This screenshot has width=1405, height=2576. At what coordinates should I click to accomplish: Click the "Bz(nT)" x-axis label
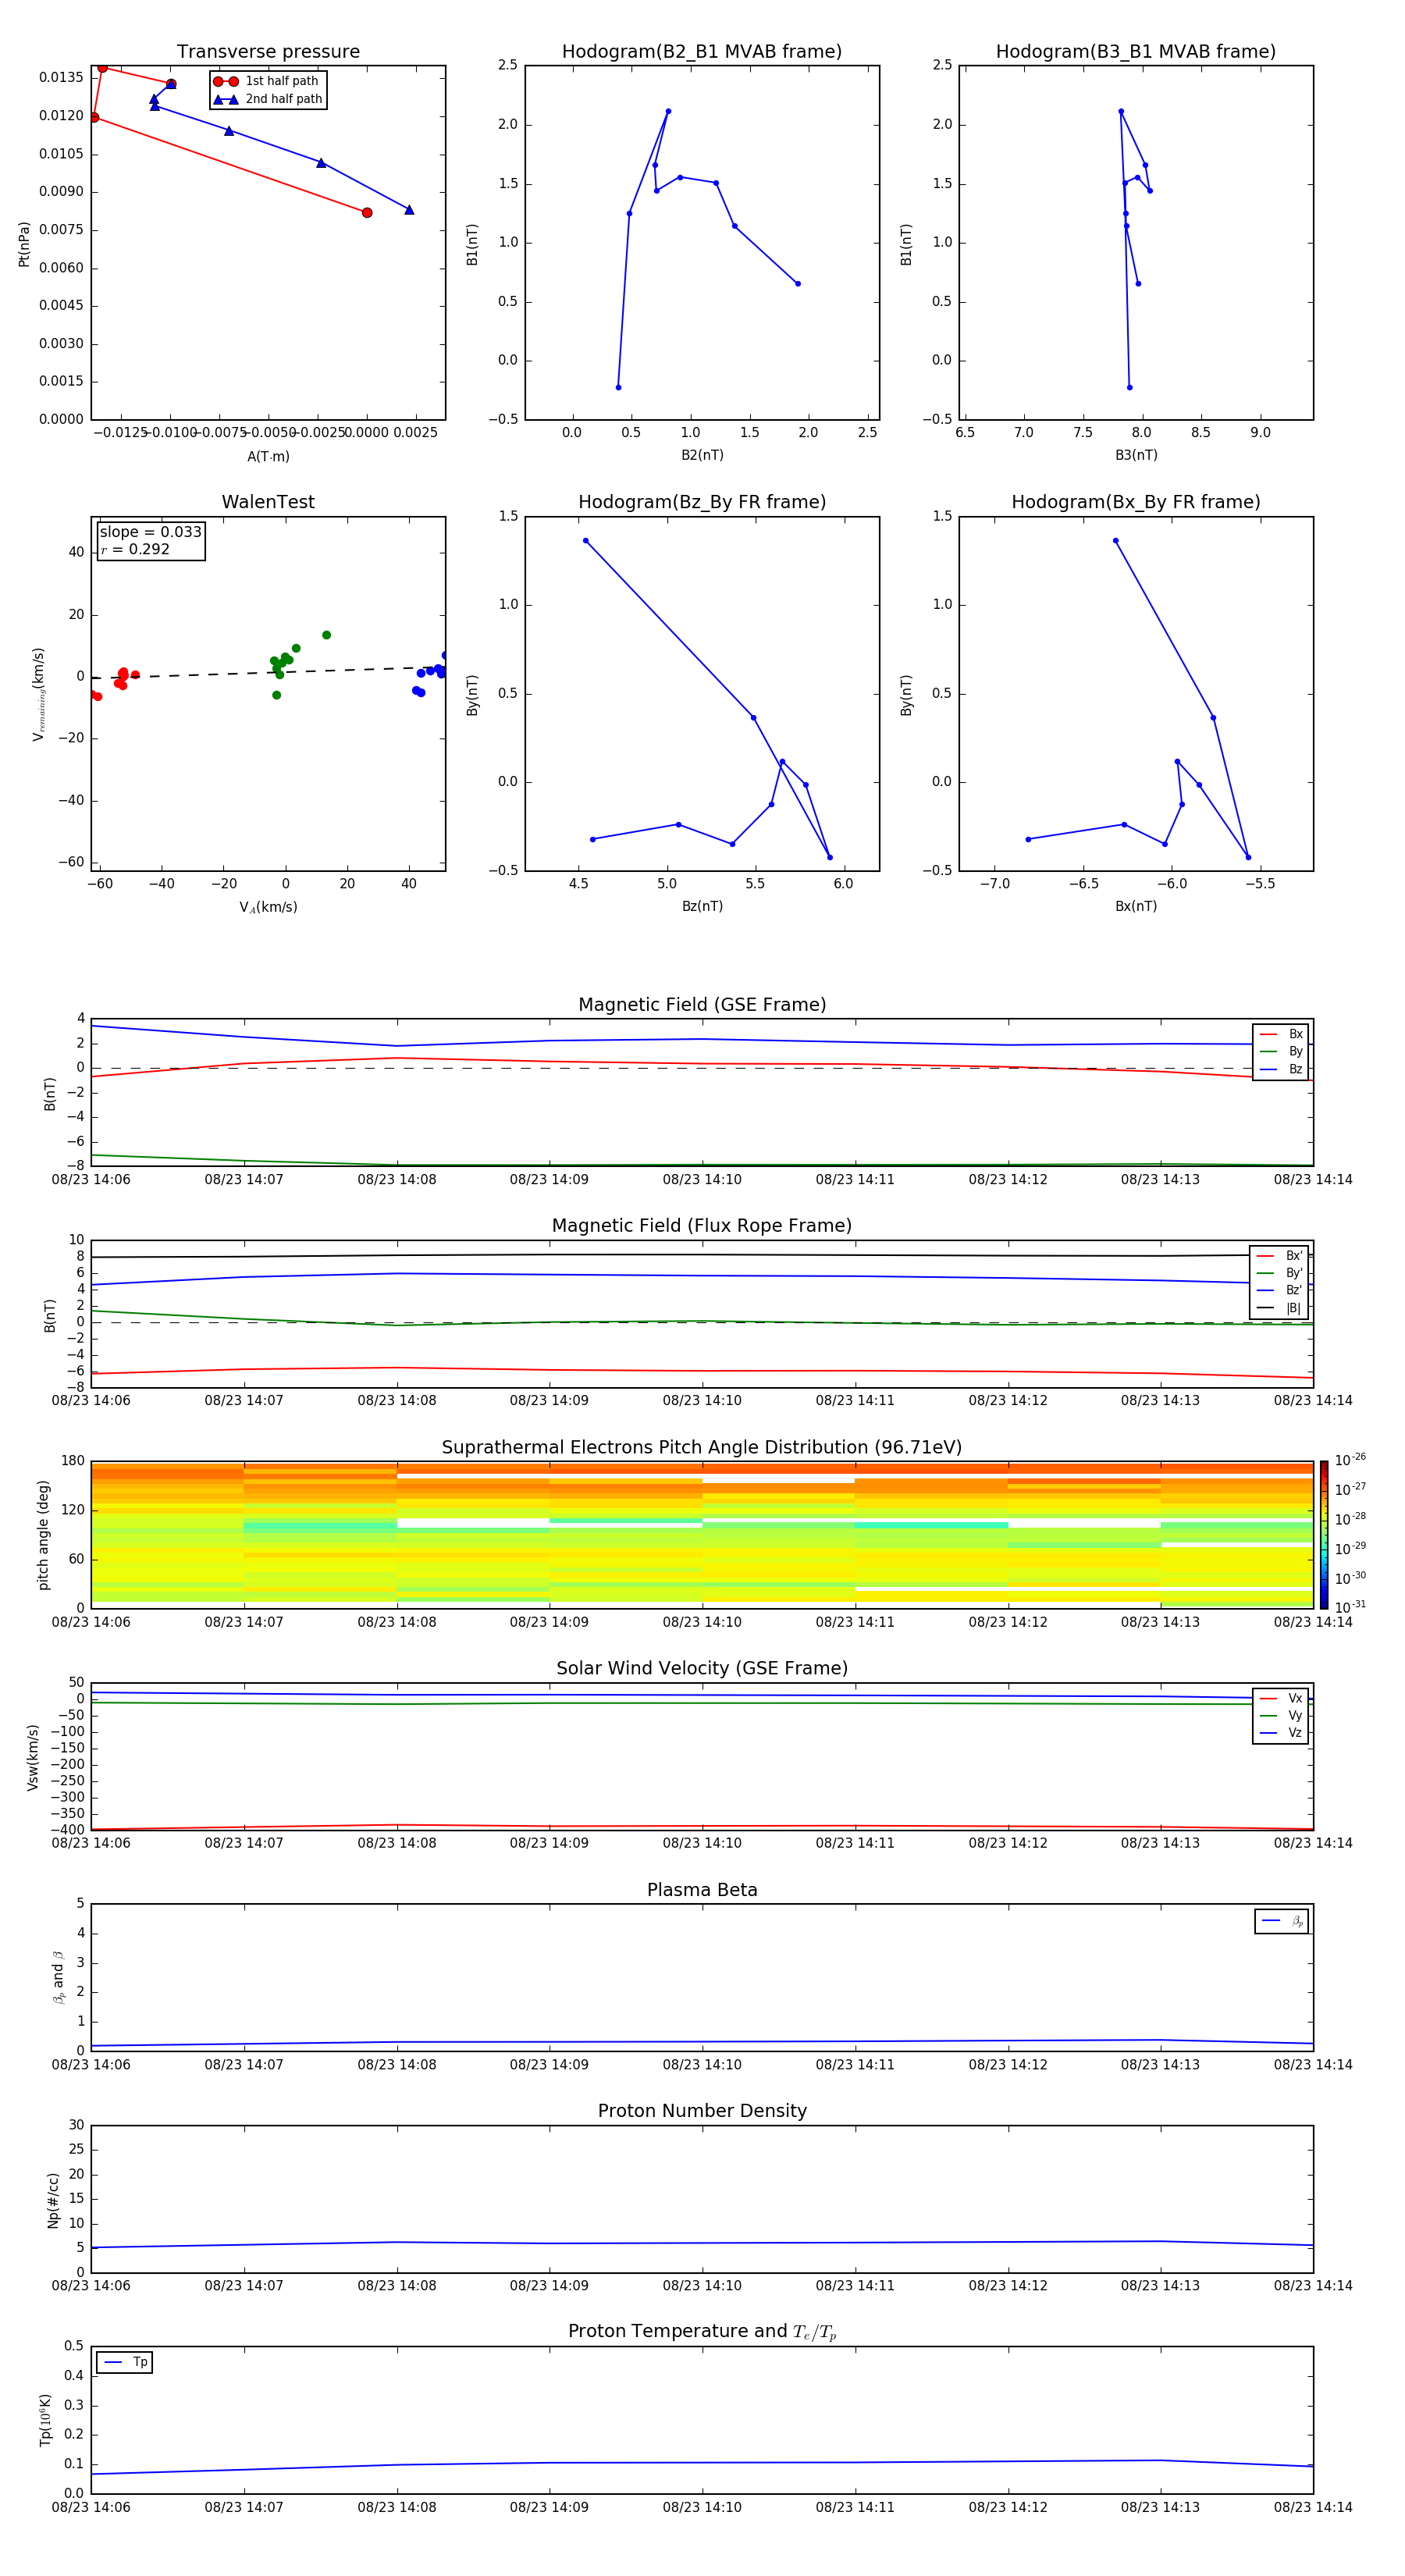(702, 906)
